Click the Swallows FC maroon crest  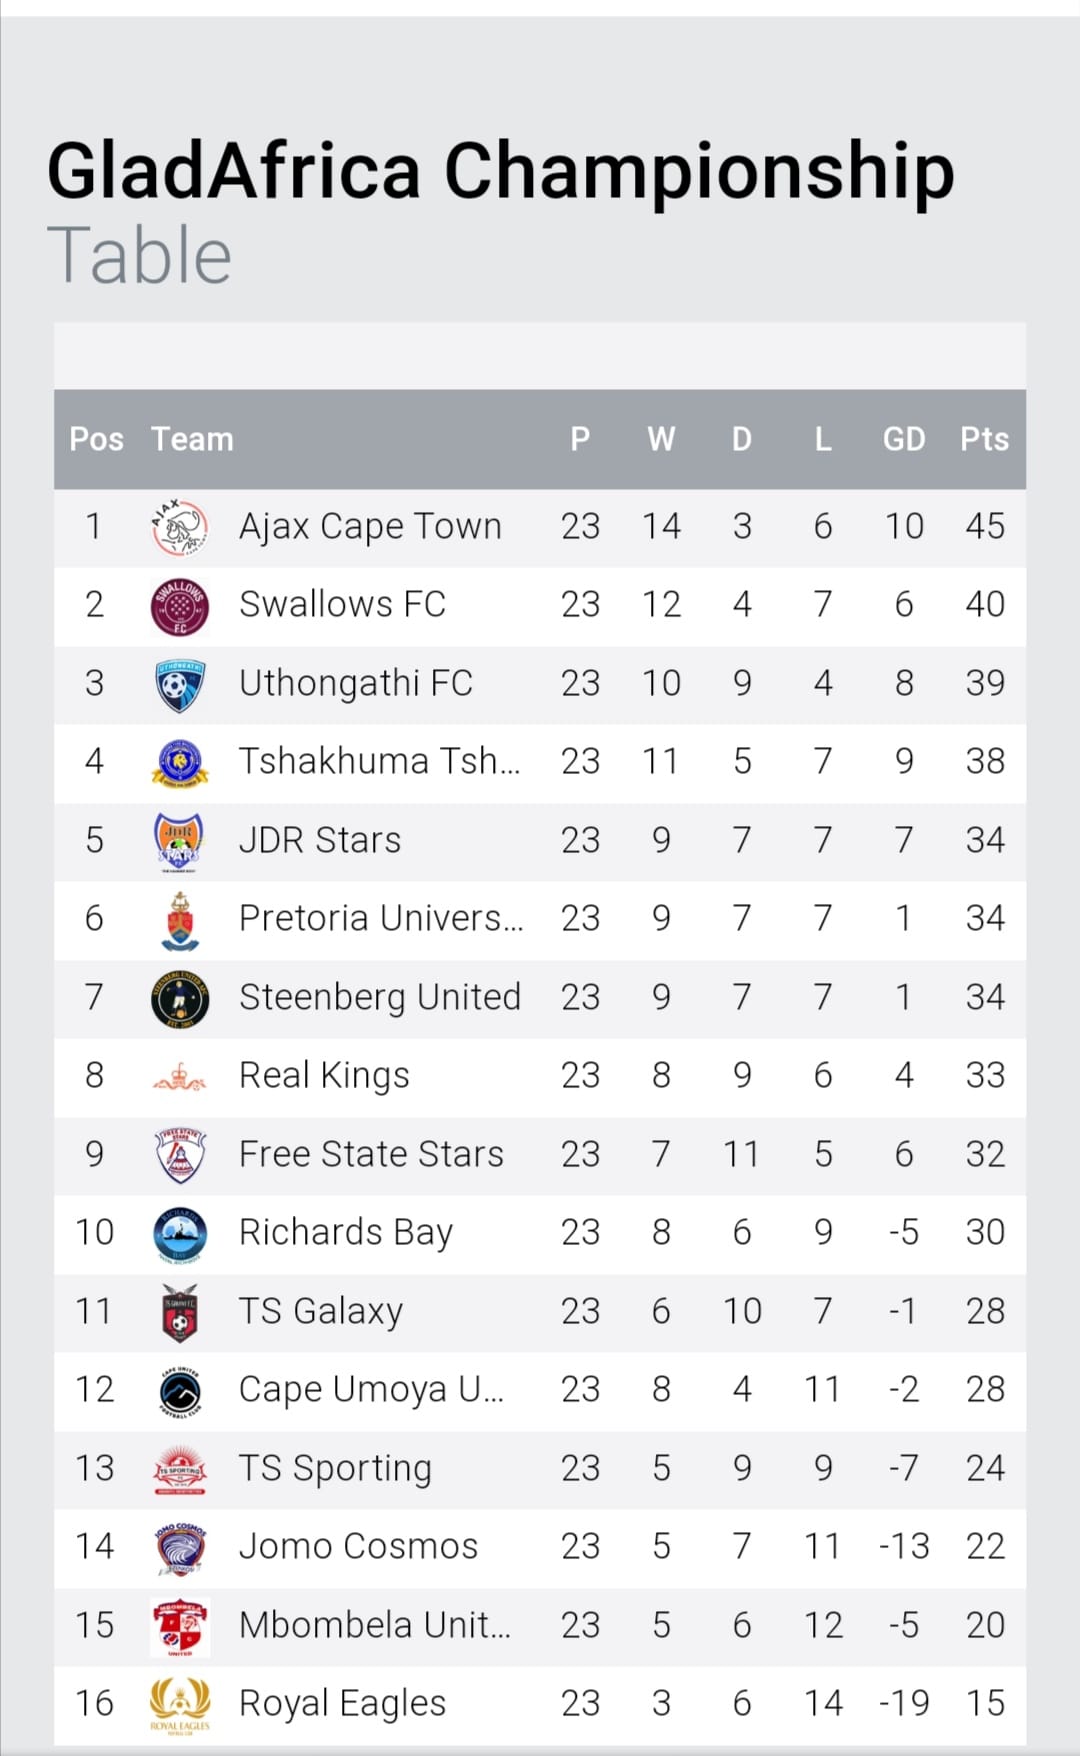click(180, 606)
